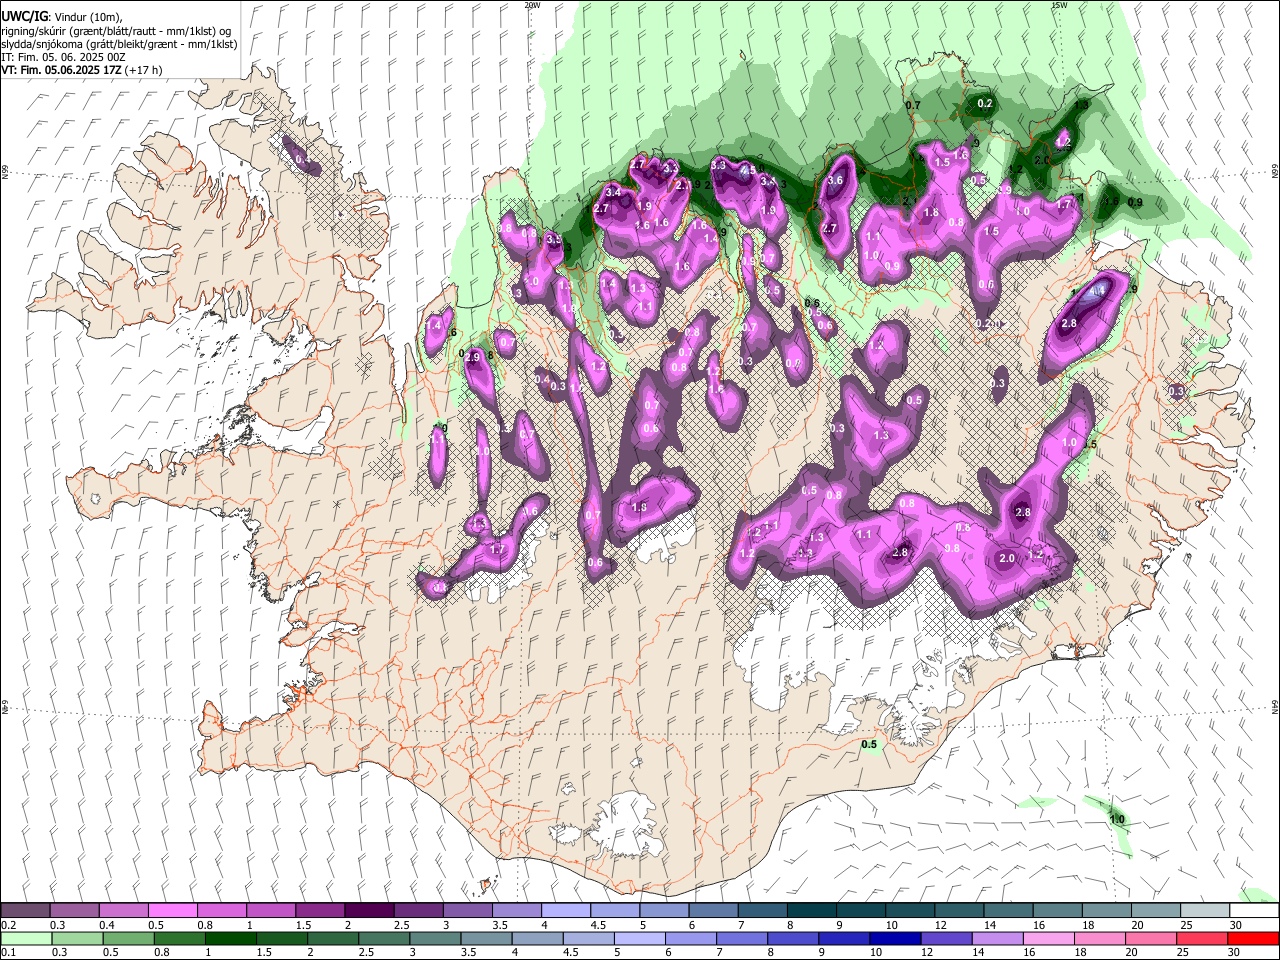Click the black '0.7' value left of the northern 0.2 patch
Image resolution: width=1280 pixels, height=960 pixels.
912,105
